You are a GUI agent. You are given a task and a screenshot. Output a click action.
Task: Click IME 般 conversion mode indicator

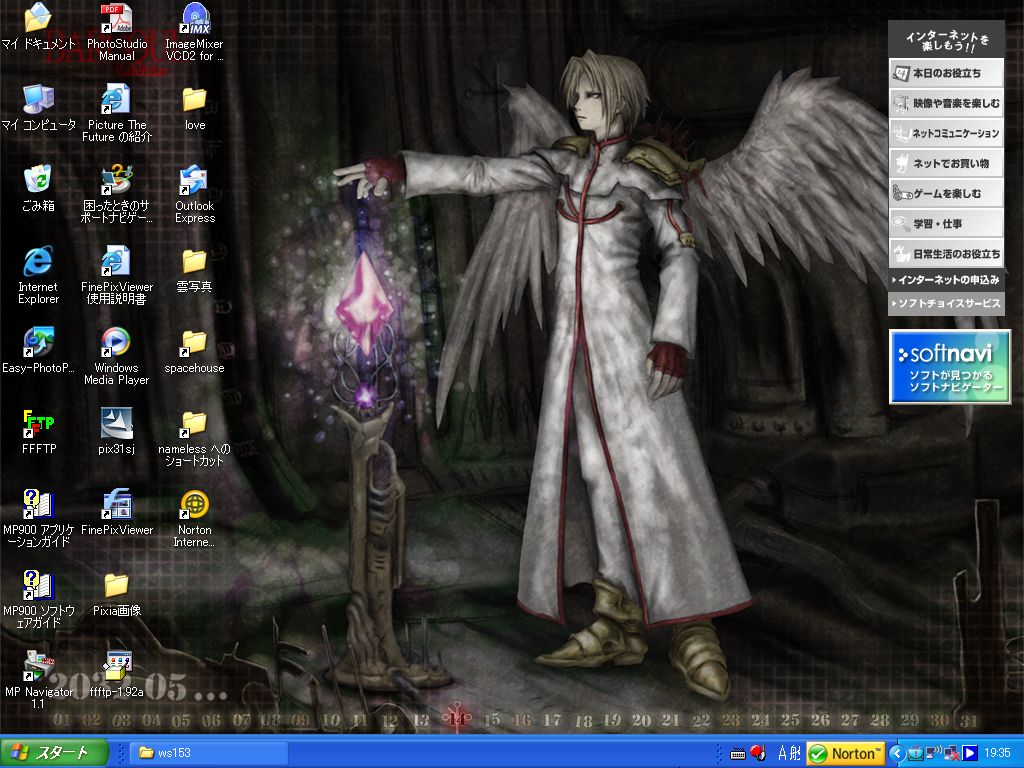pos(795,754)
